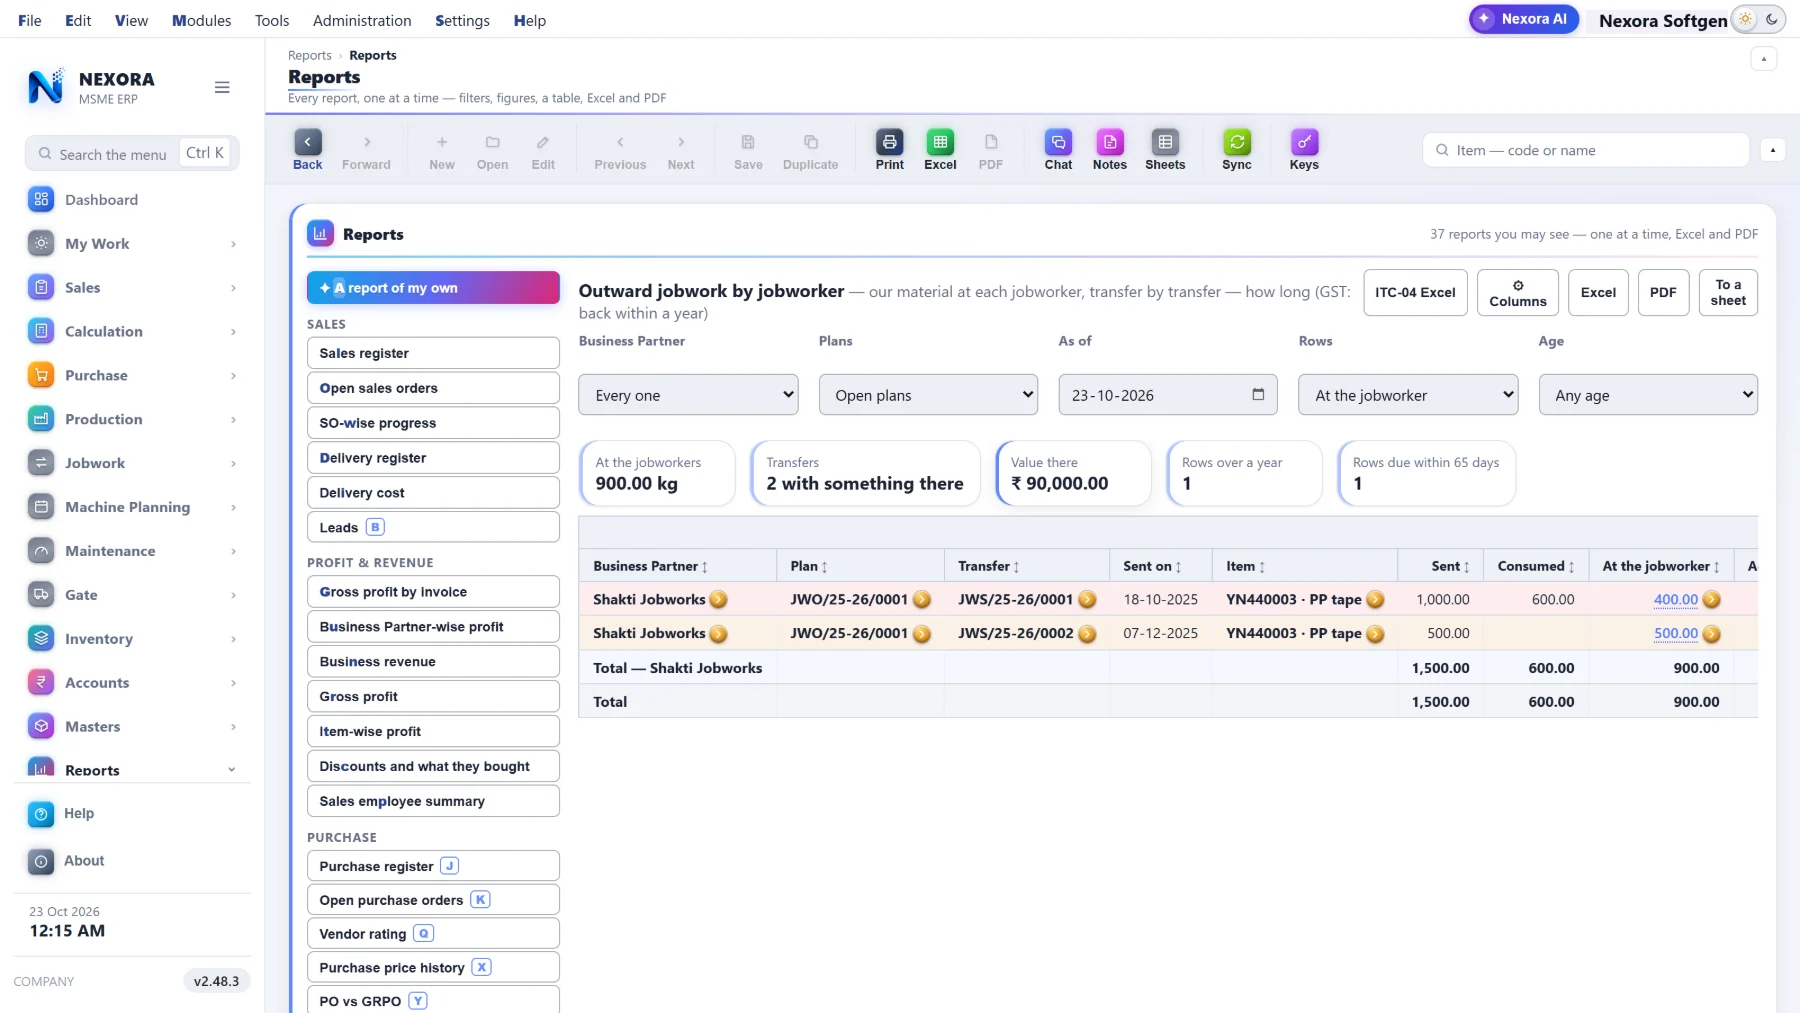
Task: Focus the Search the menu field
Action: pyautogui.click(x=132, y=153)
